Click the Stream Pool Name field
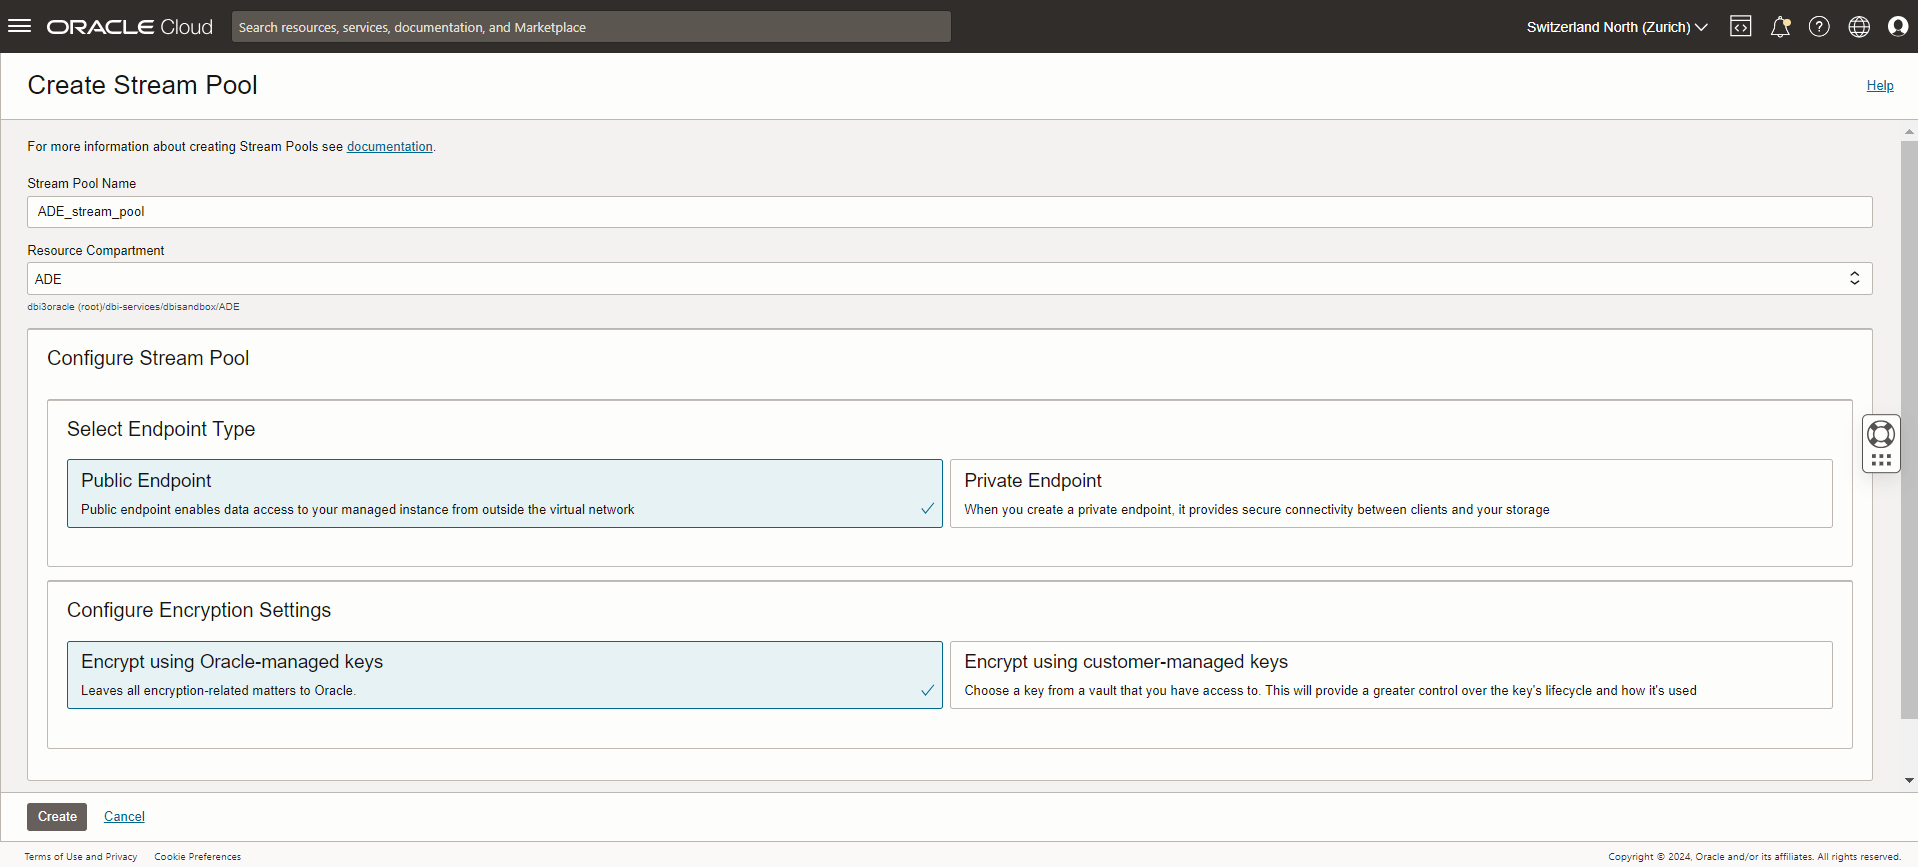Viewport: 1918px width, 867px height. pos(949,212)
